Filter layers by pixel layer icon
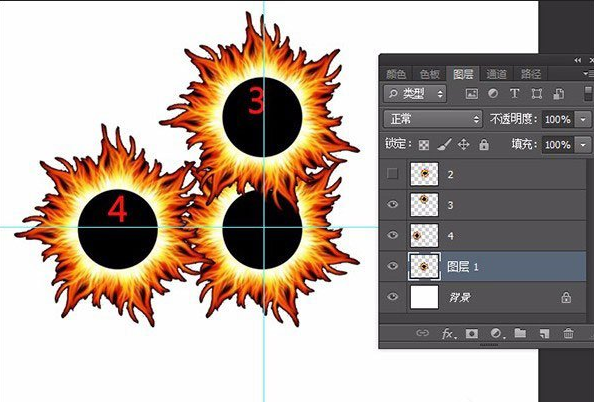The image size is (594, 402). click(471, 94)
